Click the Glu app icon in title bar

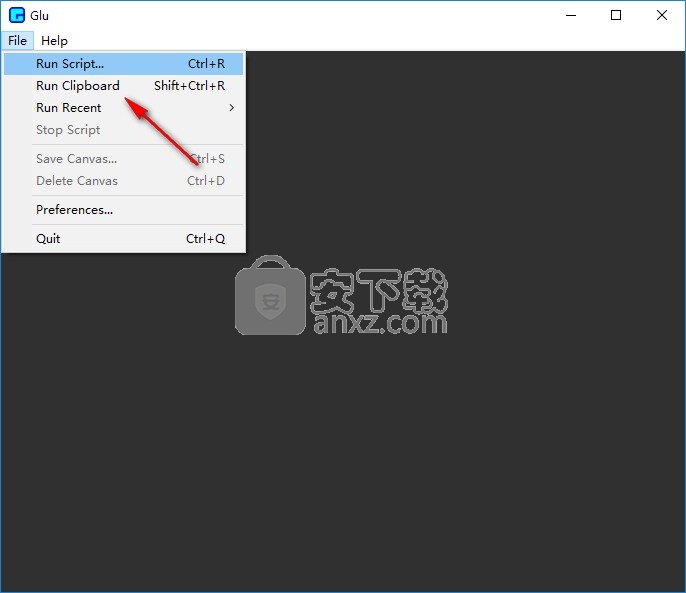17,15
